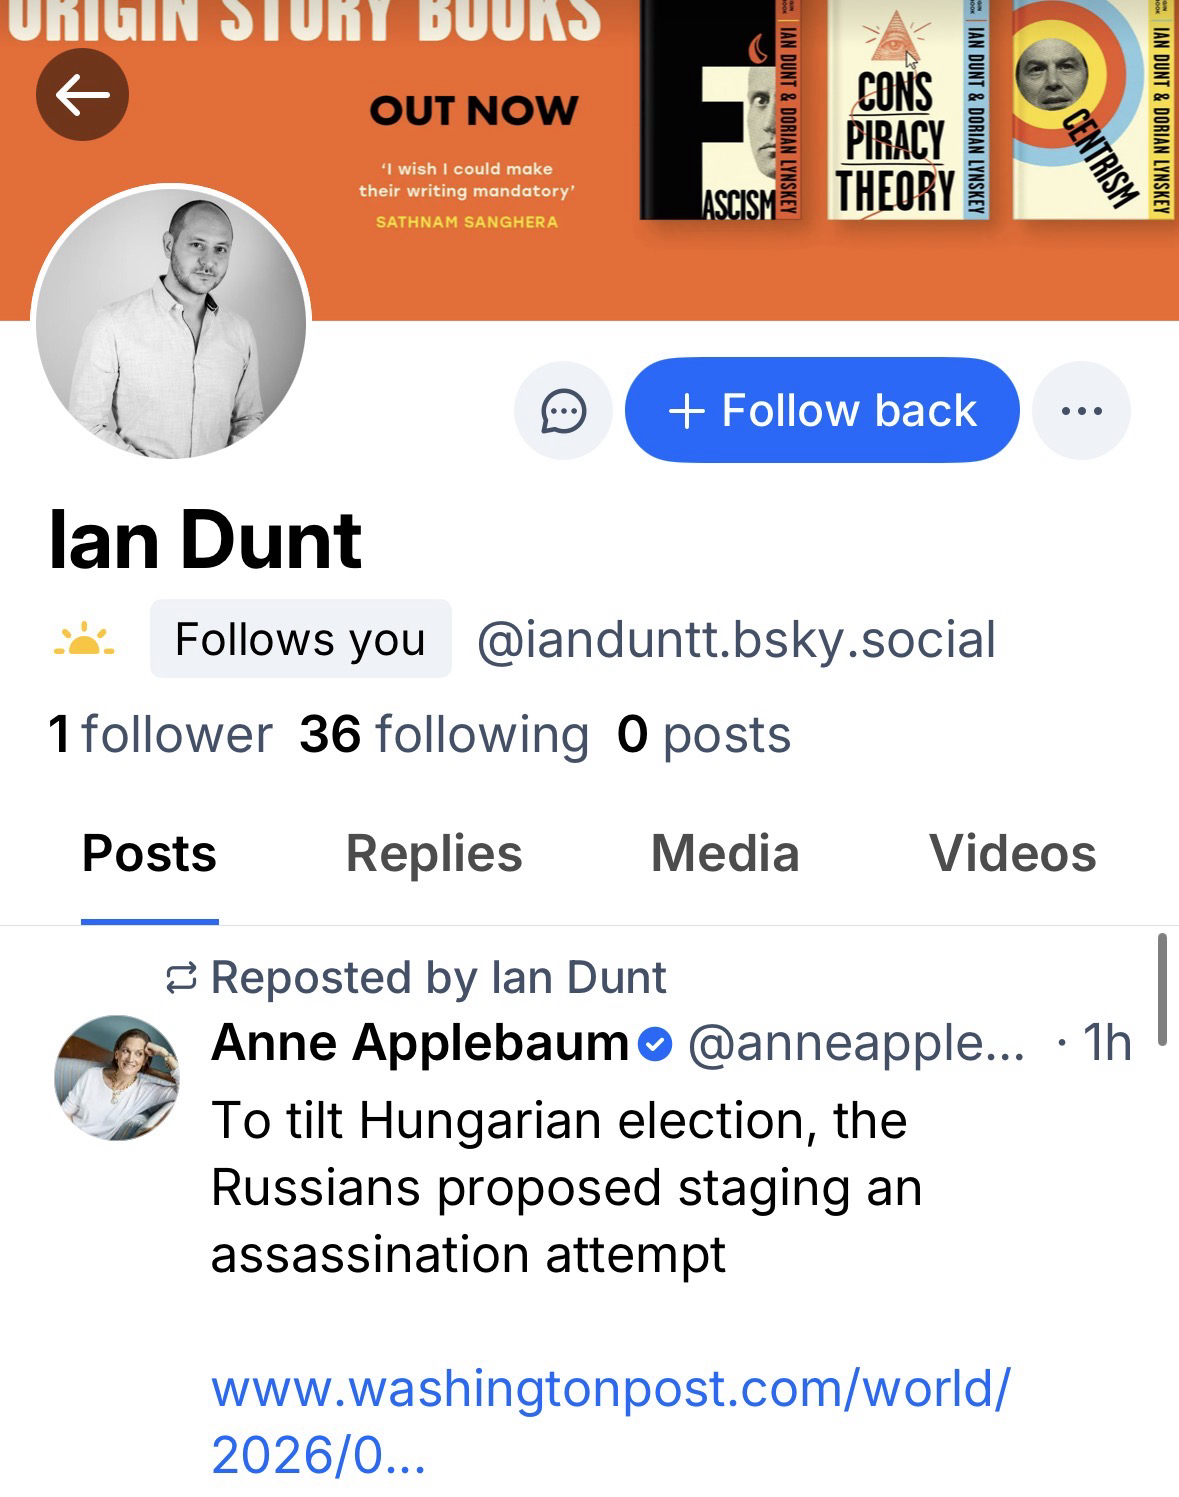Click Anne Applebaum's verified badge
The width and height of the screenshot is (1179, 1497).
click(655, 1045)
